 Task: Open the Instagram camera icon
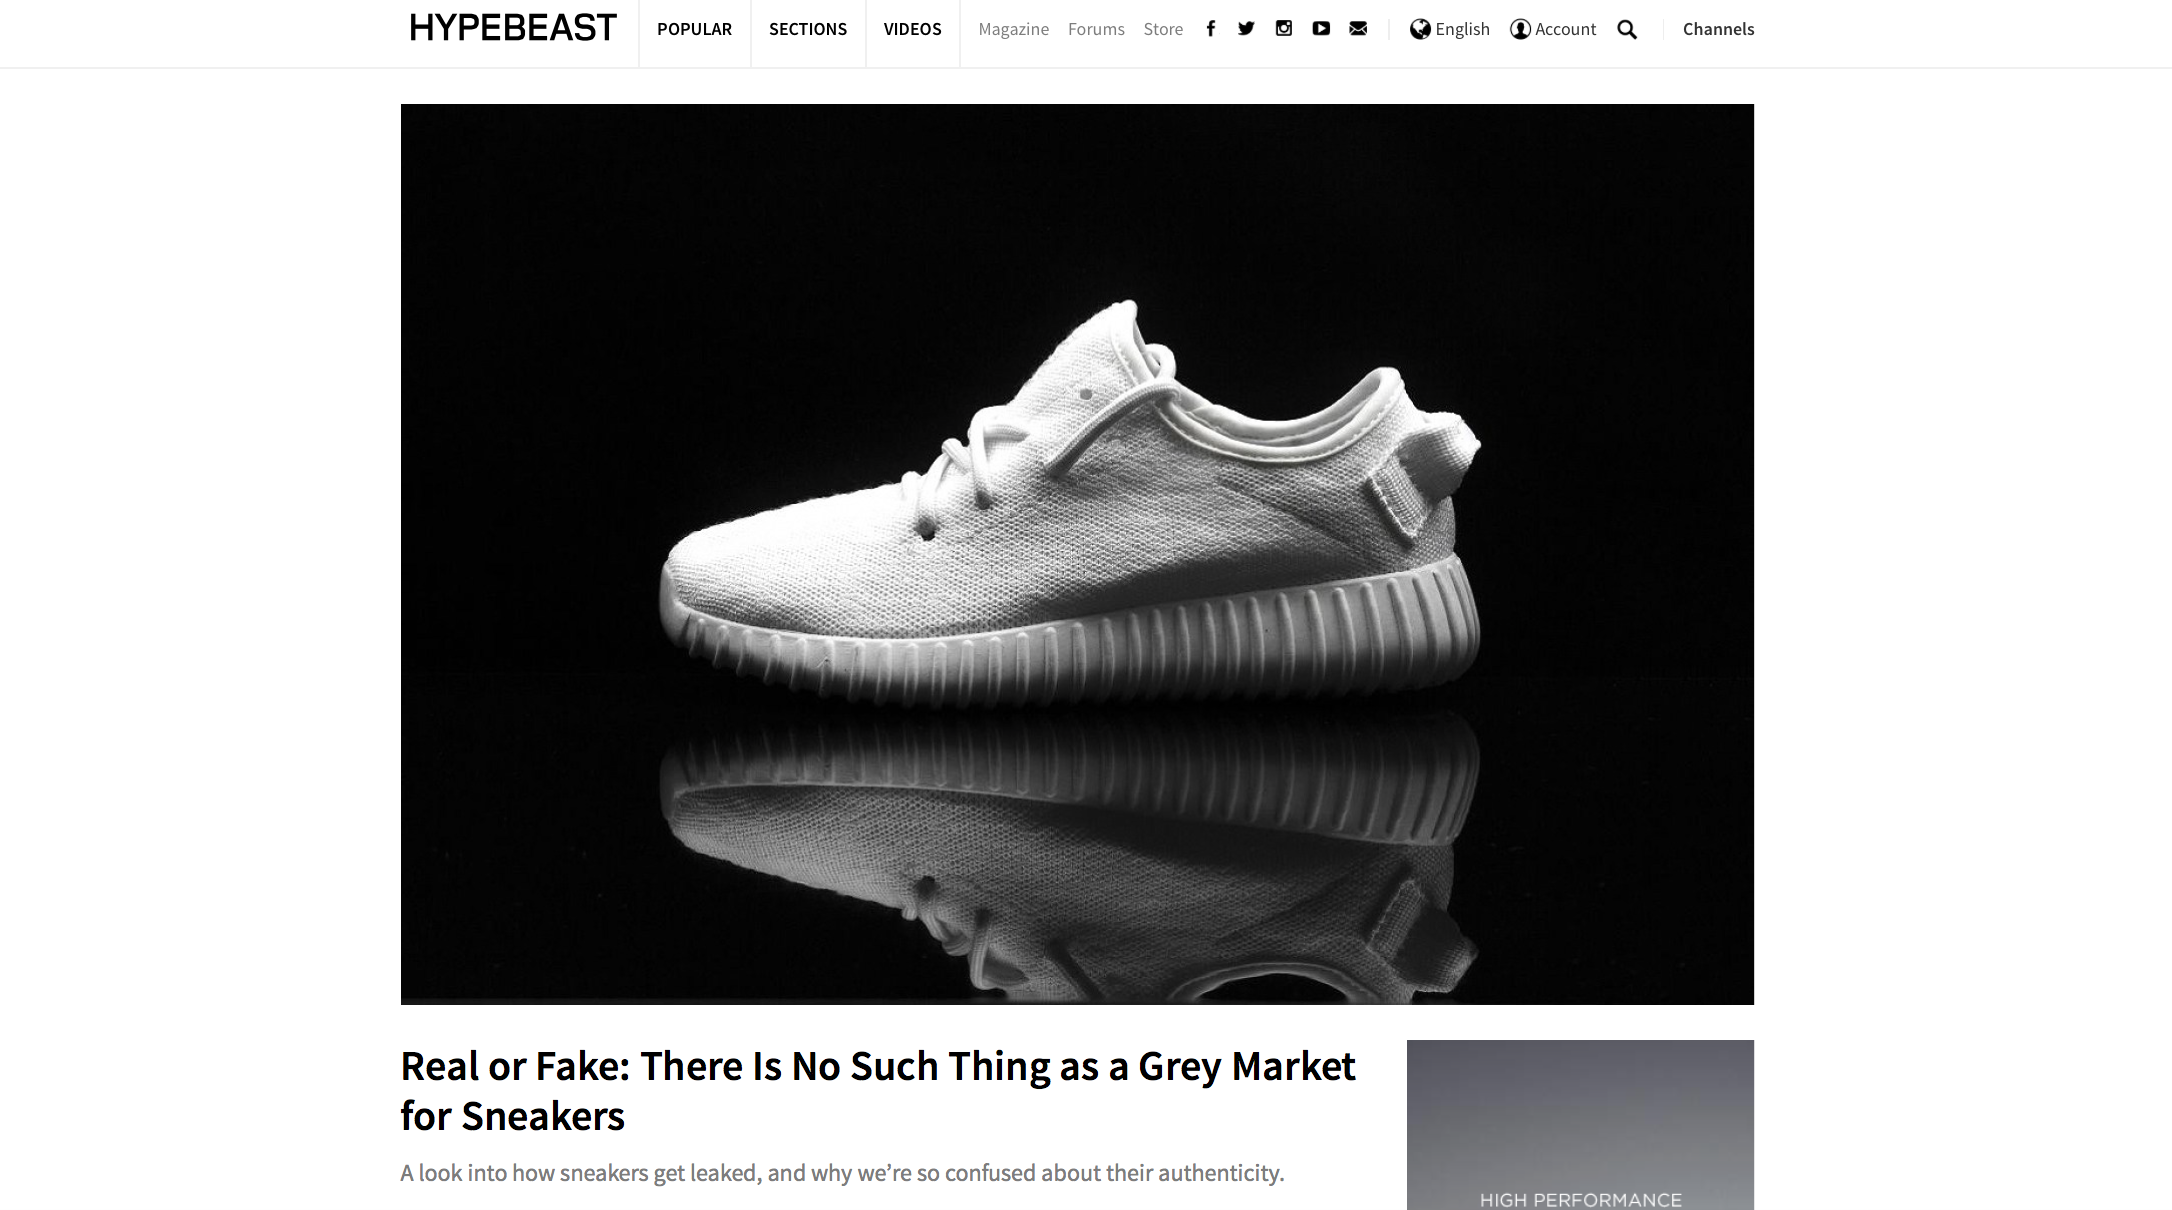1284,29
